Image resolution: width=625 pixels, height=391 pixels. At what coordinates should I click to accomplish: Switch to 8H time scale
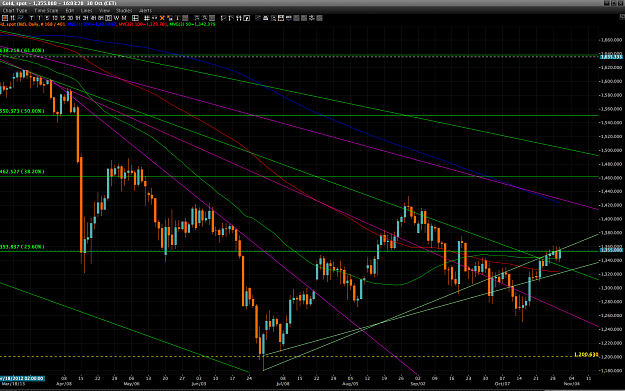click(101, 18)
